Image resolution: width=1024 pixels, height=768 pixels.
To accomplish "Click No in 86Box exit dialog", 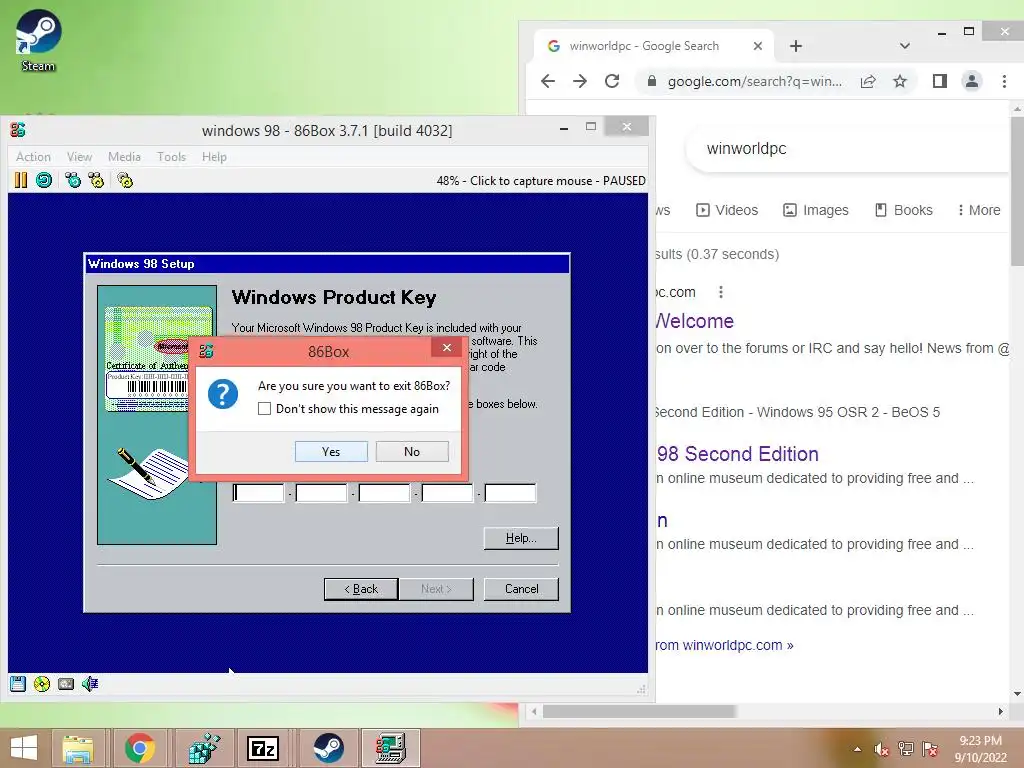I will coord(411,451).
